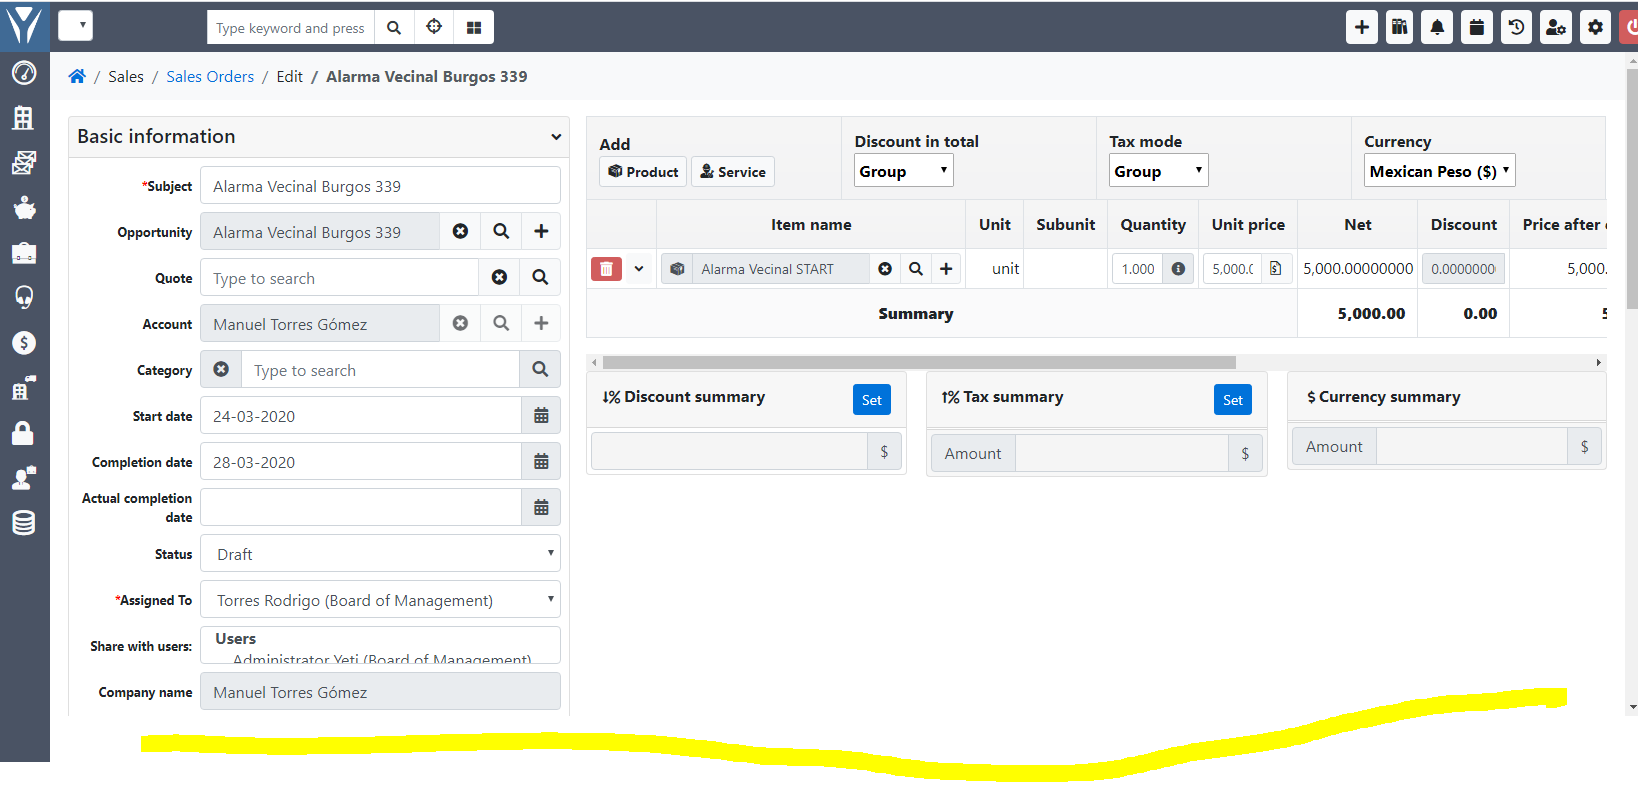Open the padlock icon in sidebar
Image resolution: width=1638 pixels, height=794 pixels.
pyautogui.click(x=24, y=432)
